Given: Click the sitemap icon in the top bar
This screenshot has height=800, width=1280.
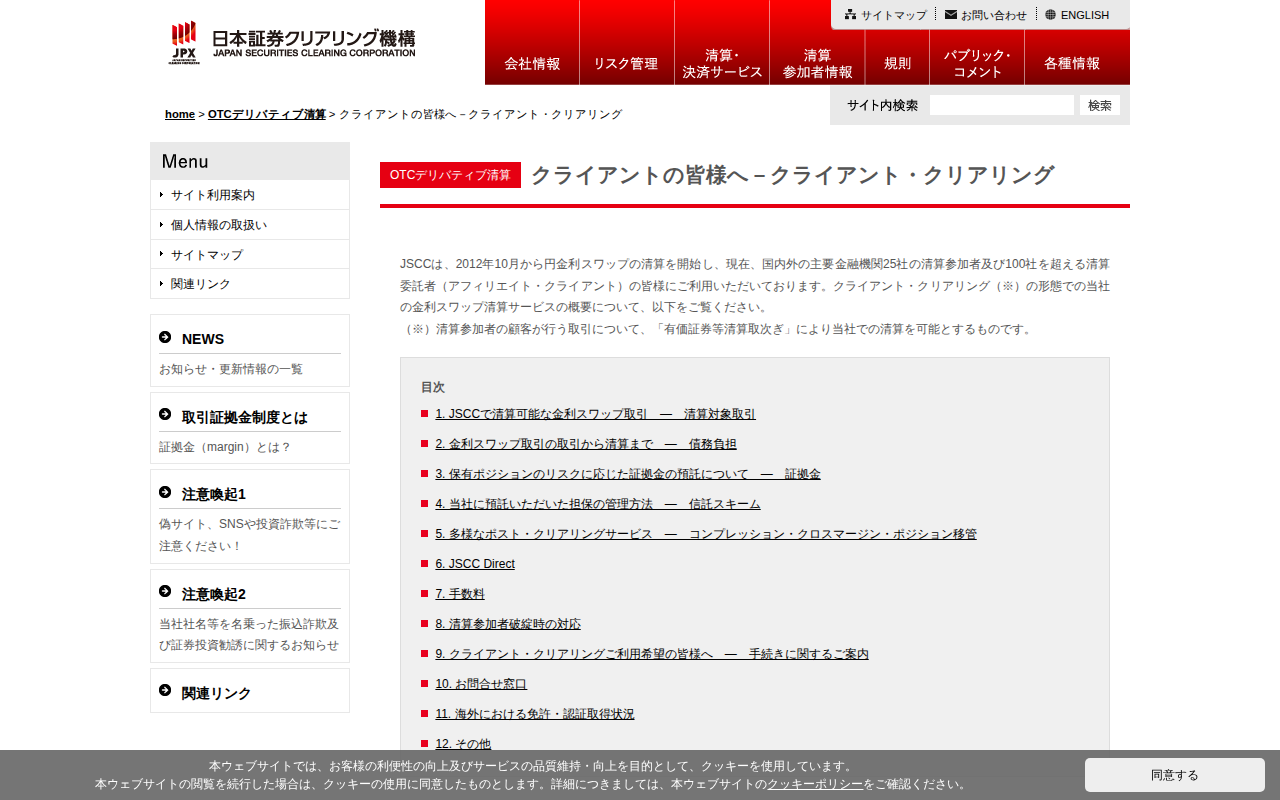Looking at the screenshot, I should point(850,15).
